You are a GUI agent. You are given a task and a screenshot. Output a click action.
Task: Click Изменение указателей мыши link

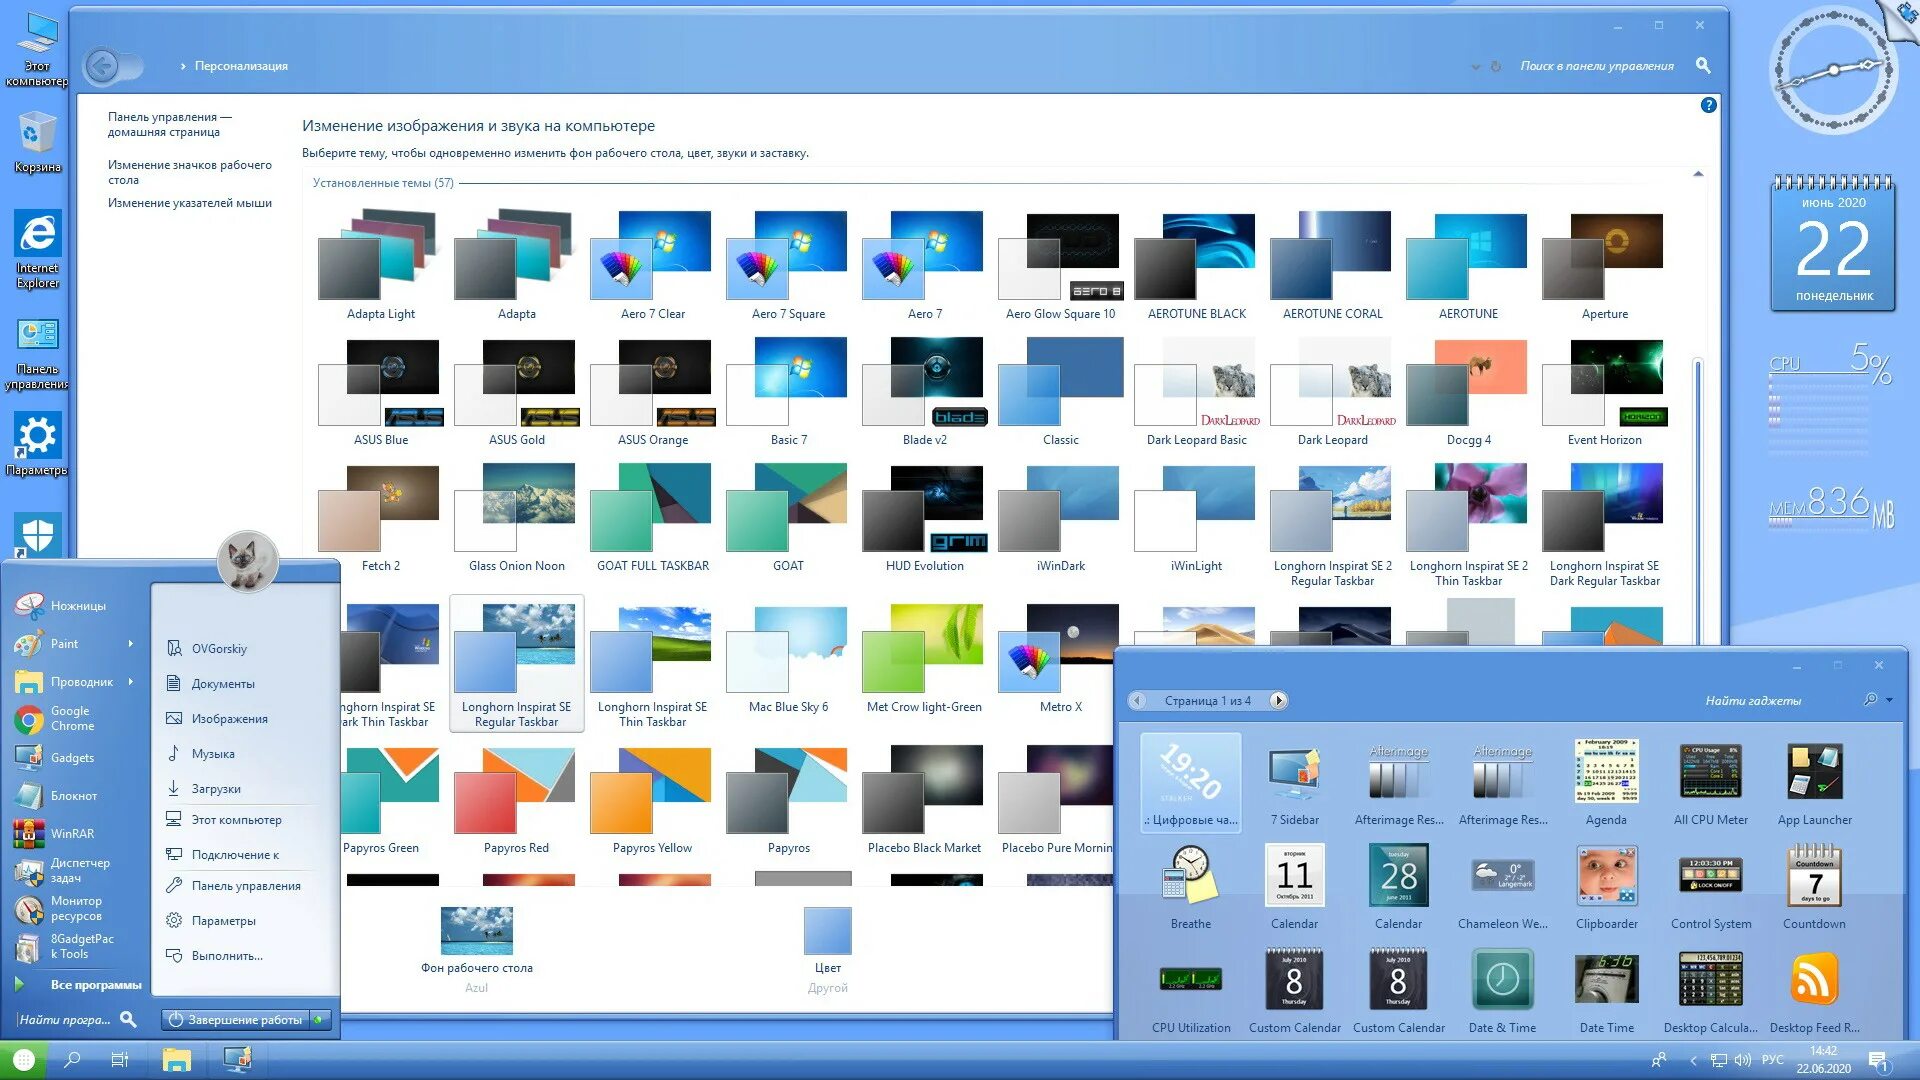pyautogui.click(x=189, y=203)
